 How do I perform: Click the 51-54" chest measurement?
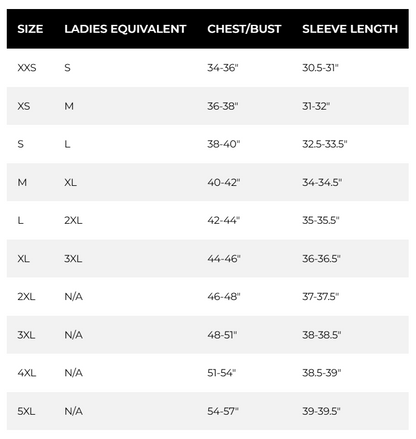click(x=222, y=373)
